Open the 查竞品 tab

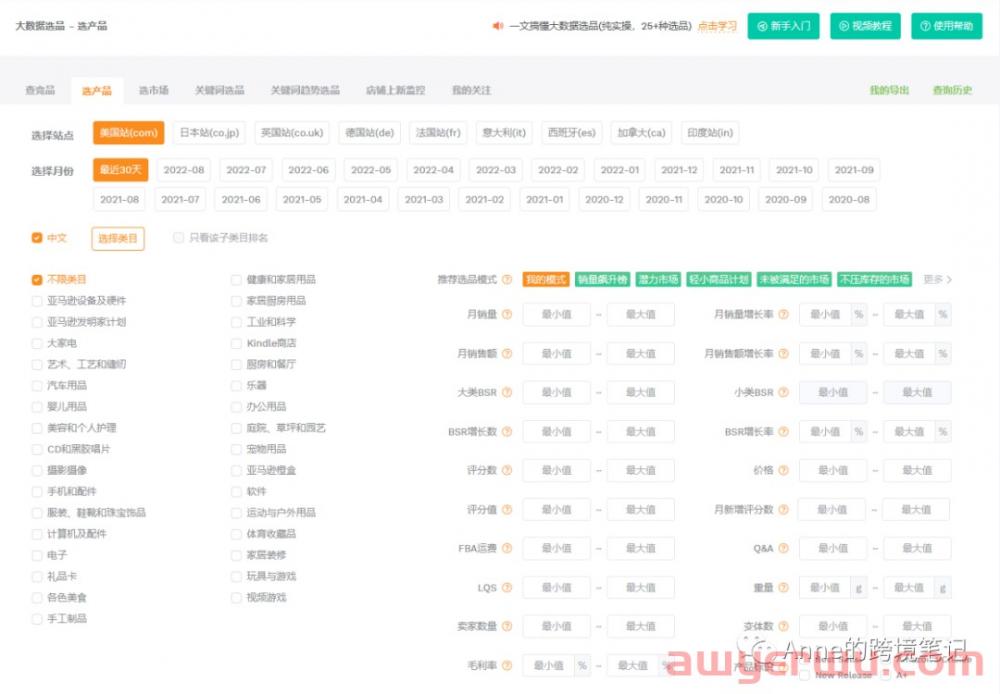pyautogui.click(x=40, y=89)
